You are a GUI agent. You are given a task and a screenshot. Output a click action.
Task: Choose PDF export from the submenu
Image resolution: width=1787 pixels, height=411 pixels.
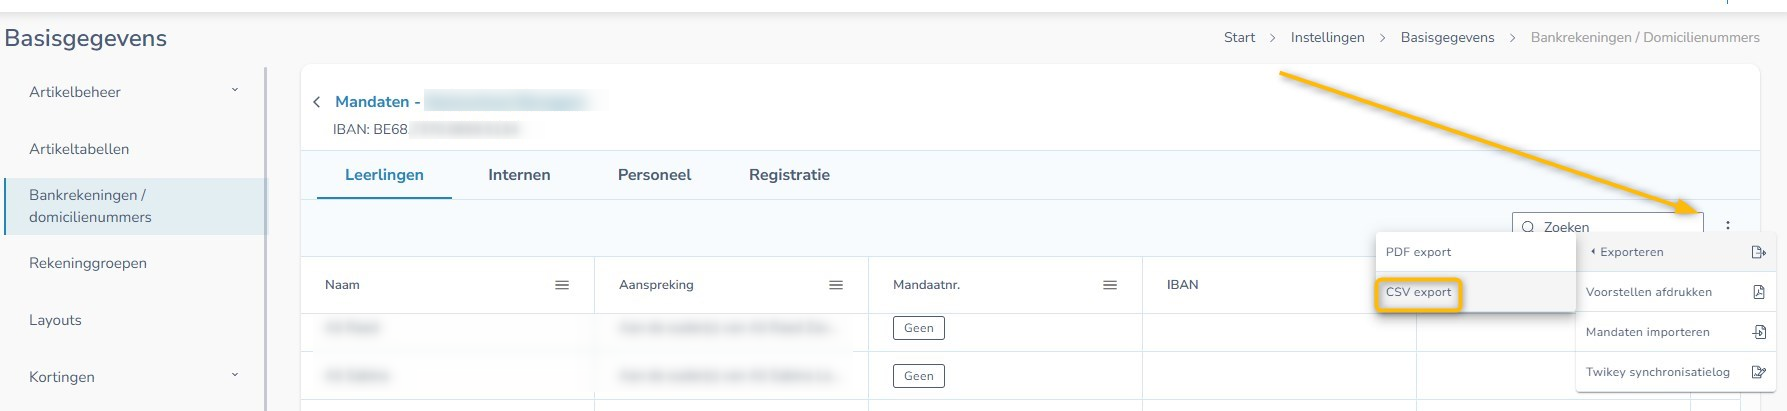(x=1418, y=252)
